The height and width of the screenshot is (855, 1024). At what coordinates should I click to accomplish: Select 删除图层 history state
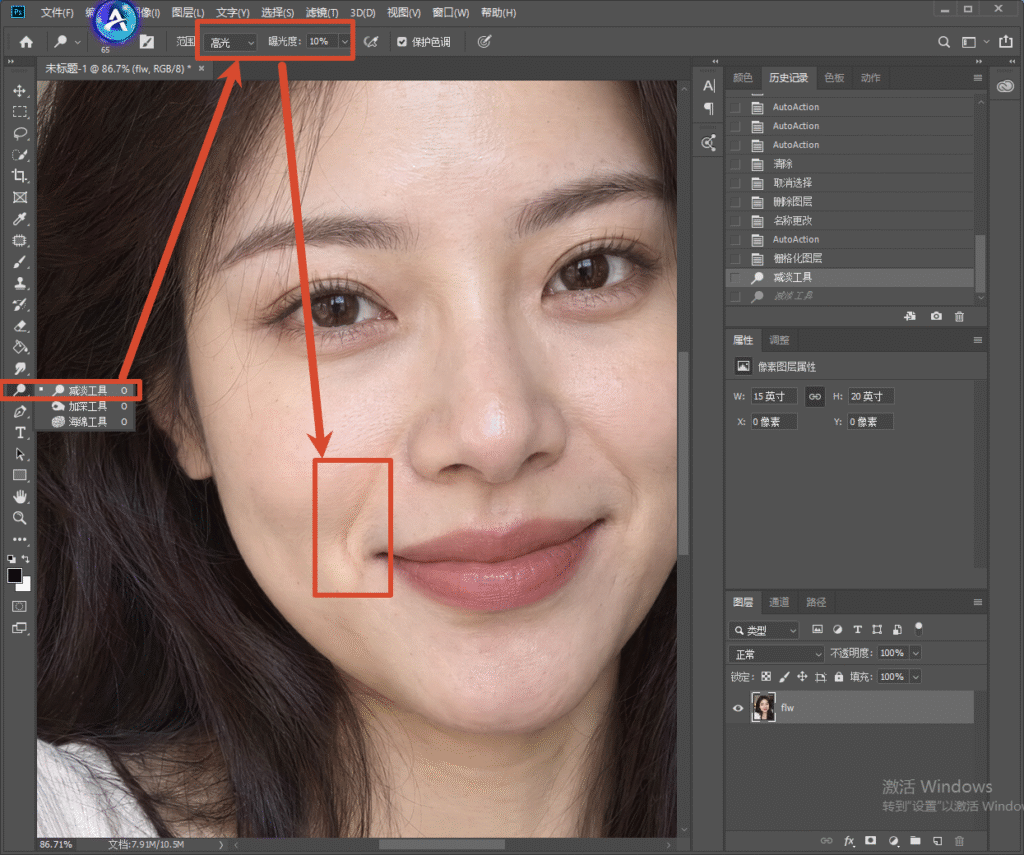[x=850, y=202]
